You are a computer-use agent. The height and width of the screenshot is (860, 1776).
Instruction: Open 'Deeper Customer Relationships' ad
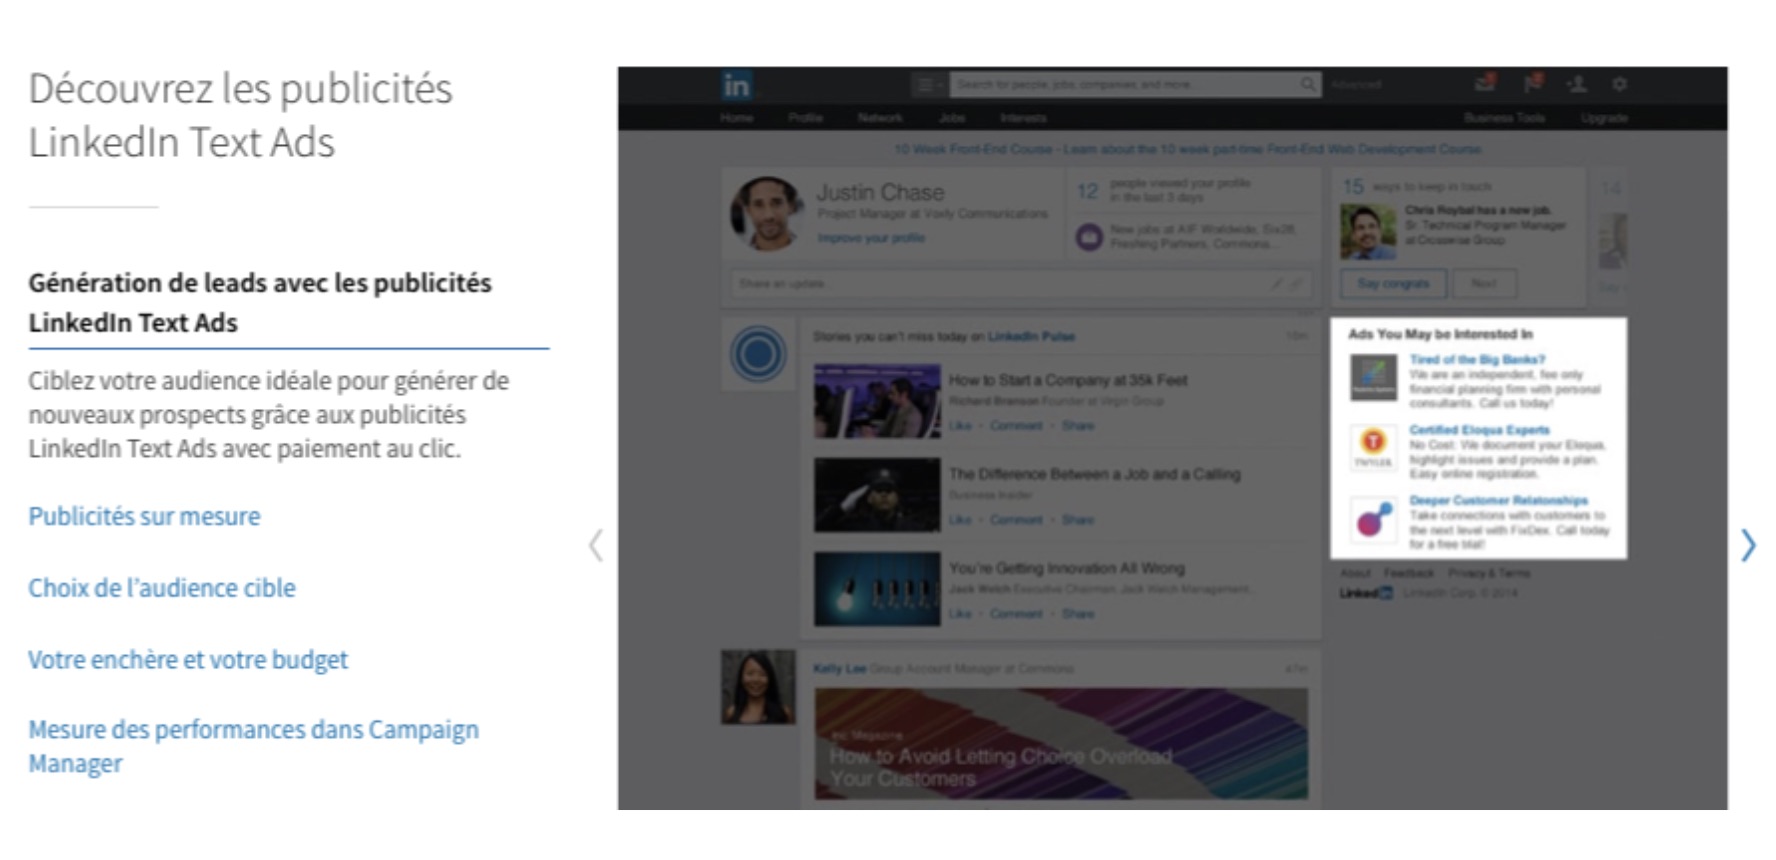[x=1498, y=500]
